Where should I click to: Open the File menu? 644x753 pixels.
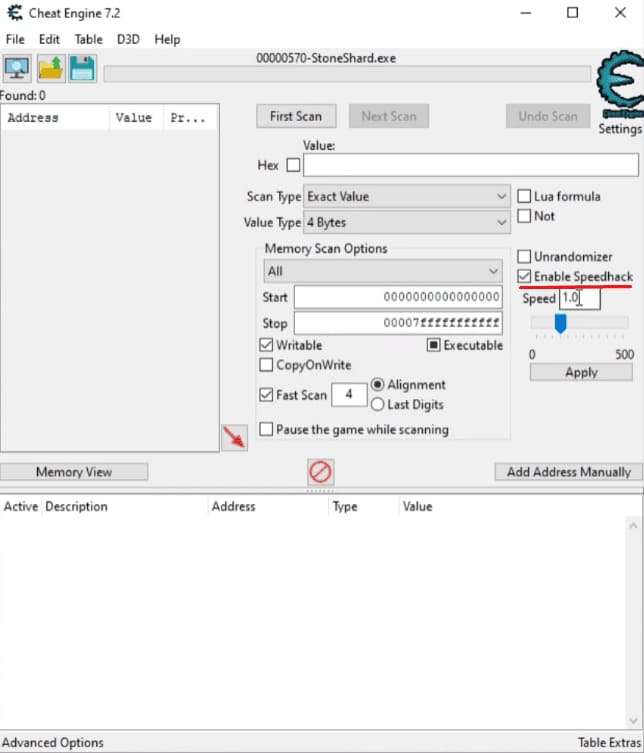(15, 39)
